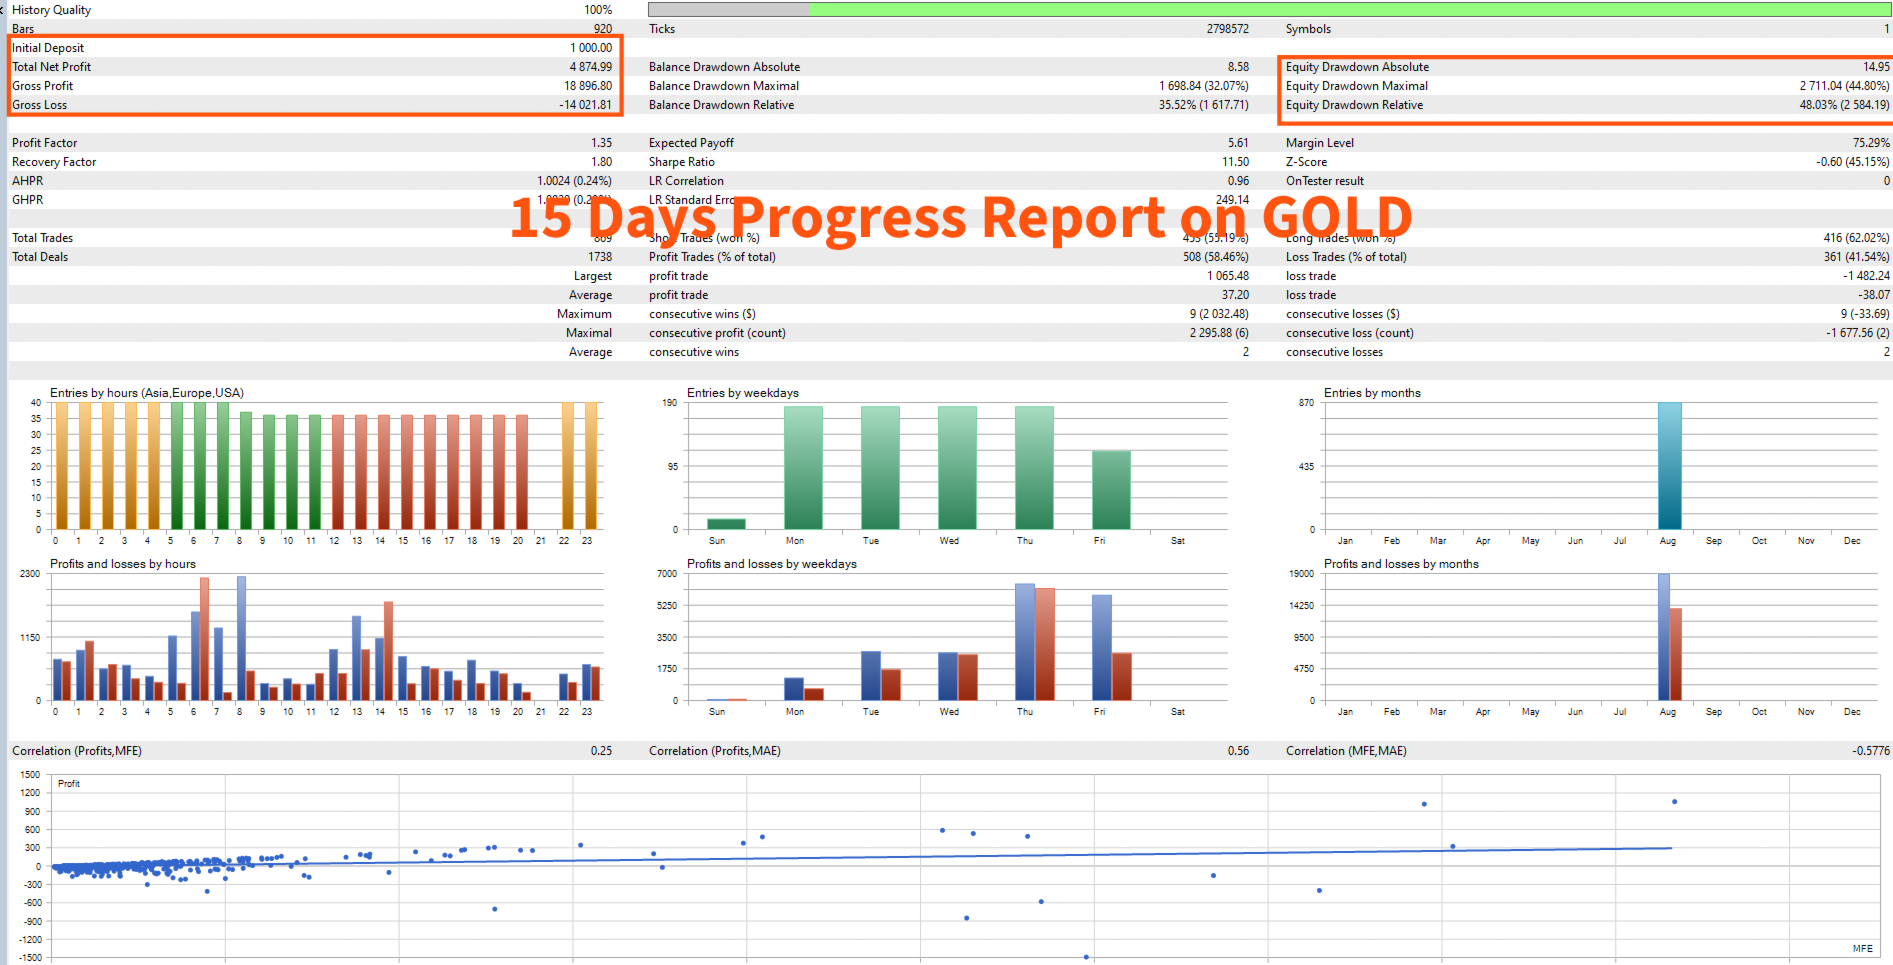Click the recovery factor value "1.80"
Viewport: 1893px width, 965px height.
tap(601, 162)
